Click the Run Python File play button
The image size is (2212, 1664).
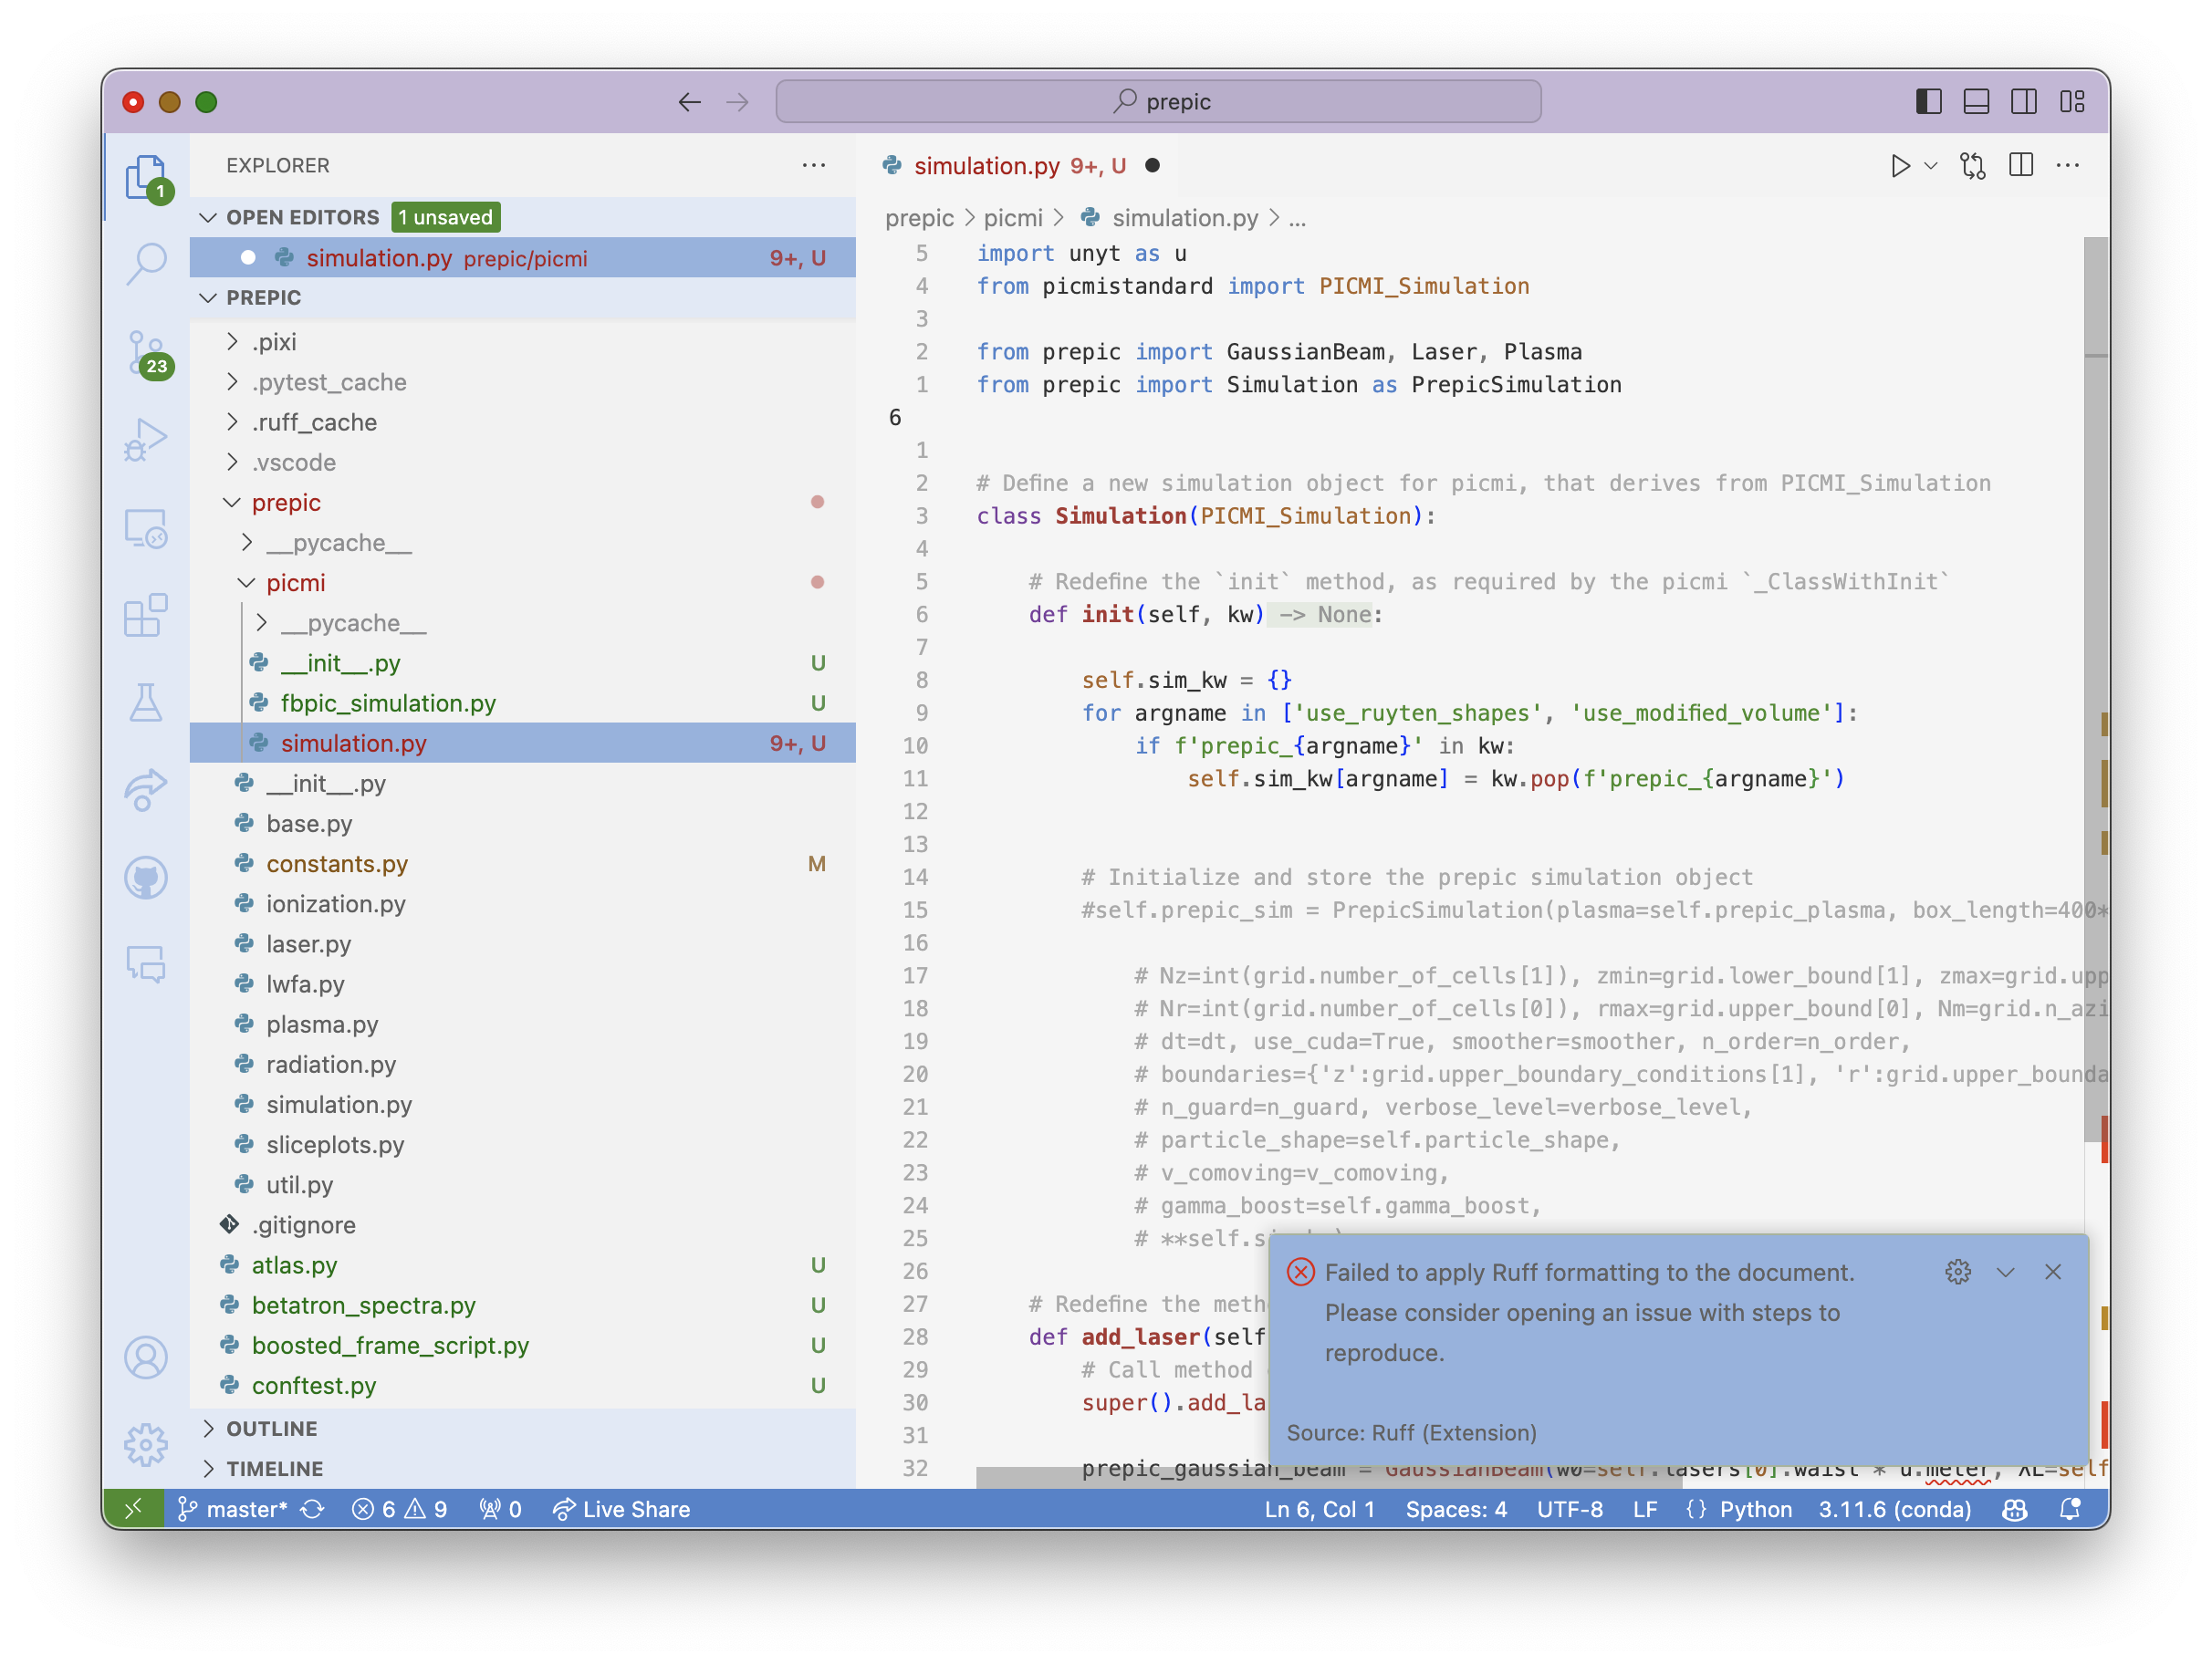click(x=1899, y=166)
